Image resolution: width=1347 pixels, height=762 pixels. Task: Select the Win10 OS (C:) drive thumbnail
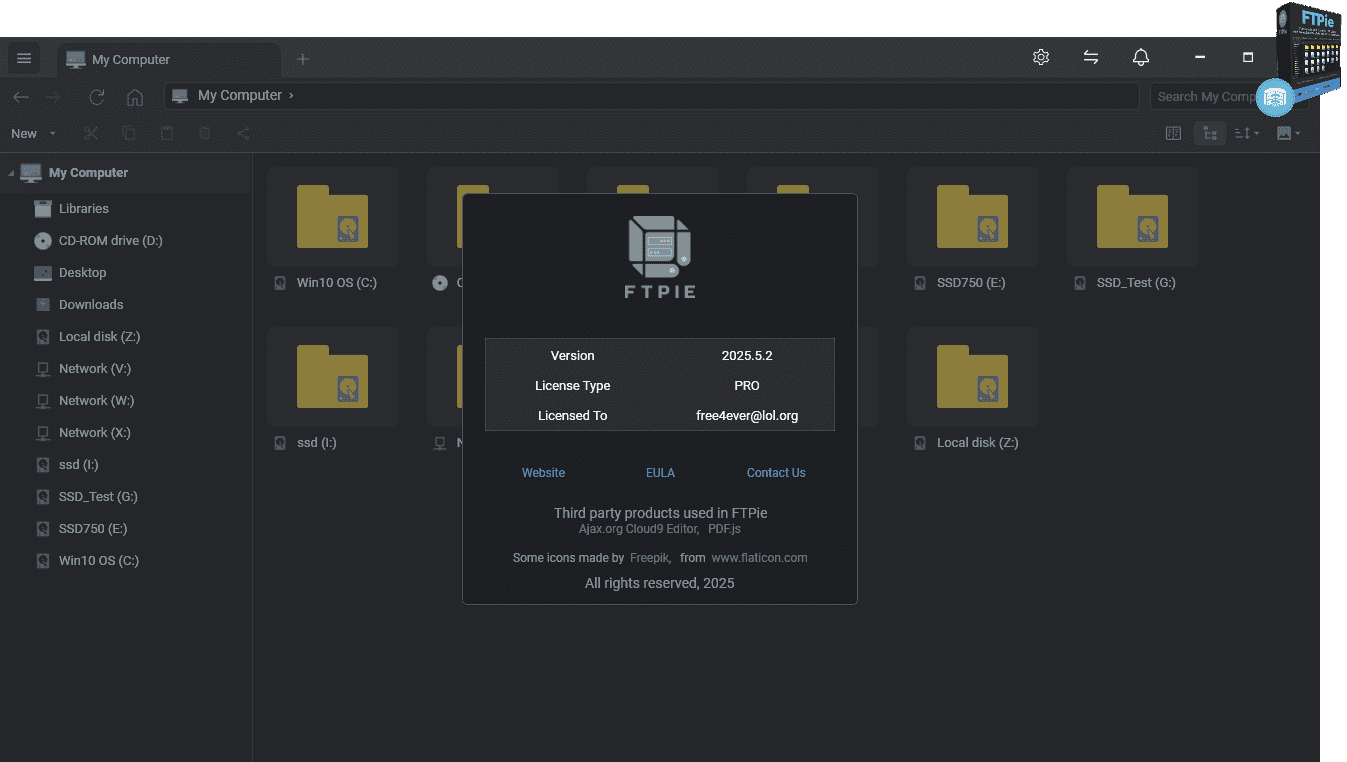(333, 217)
